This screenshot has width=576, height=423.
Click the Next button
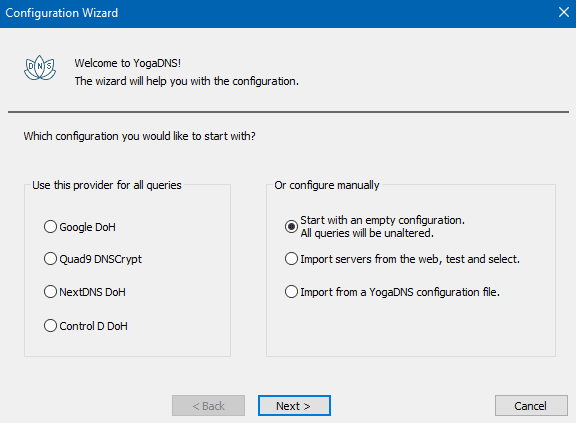(294, 406)
